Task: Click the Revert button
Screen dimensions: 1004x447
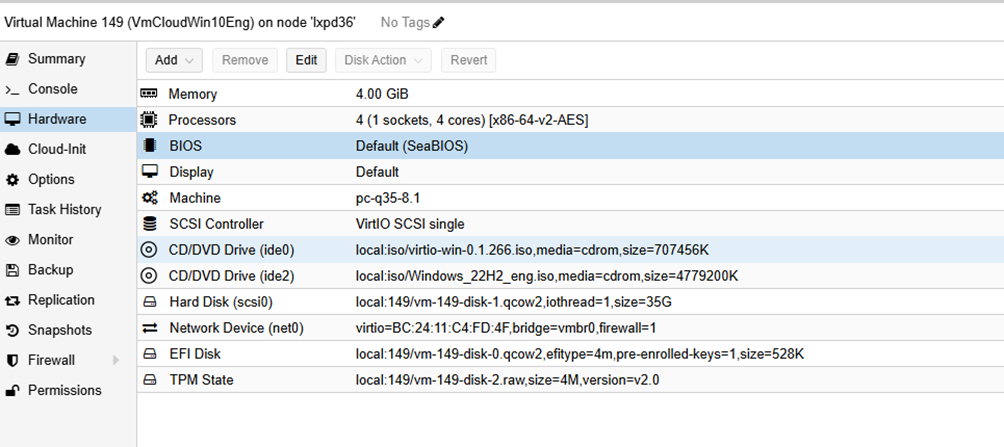Action: [x=469, y=60]
